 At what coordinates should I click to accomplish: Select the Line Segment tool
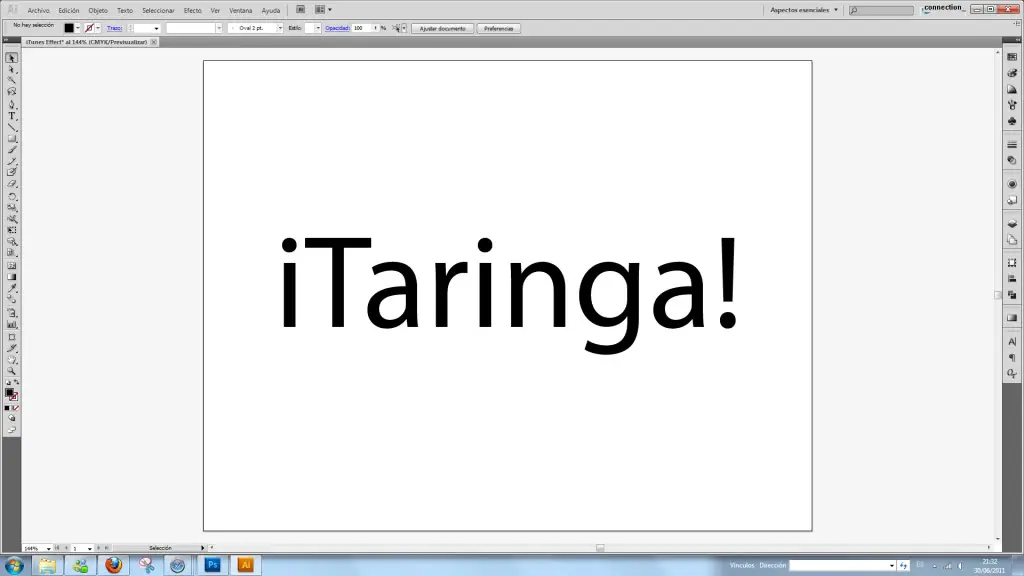tap(12, 127)
